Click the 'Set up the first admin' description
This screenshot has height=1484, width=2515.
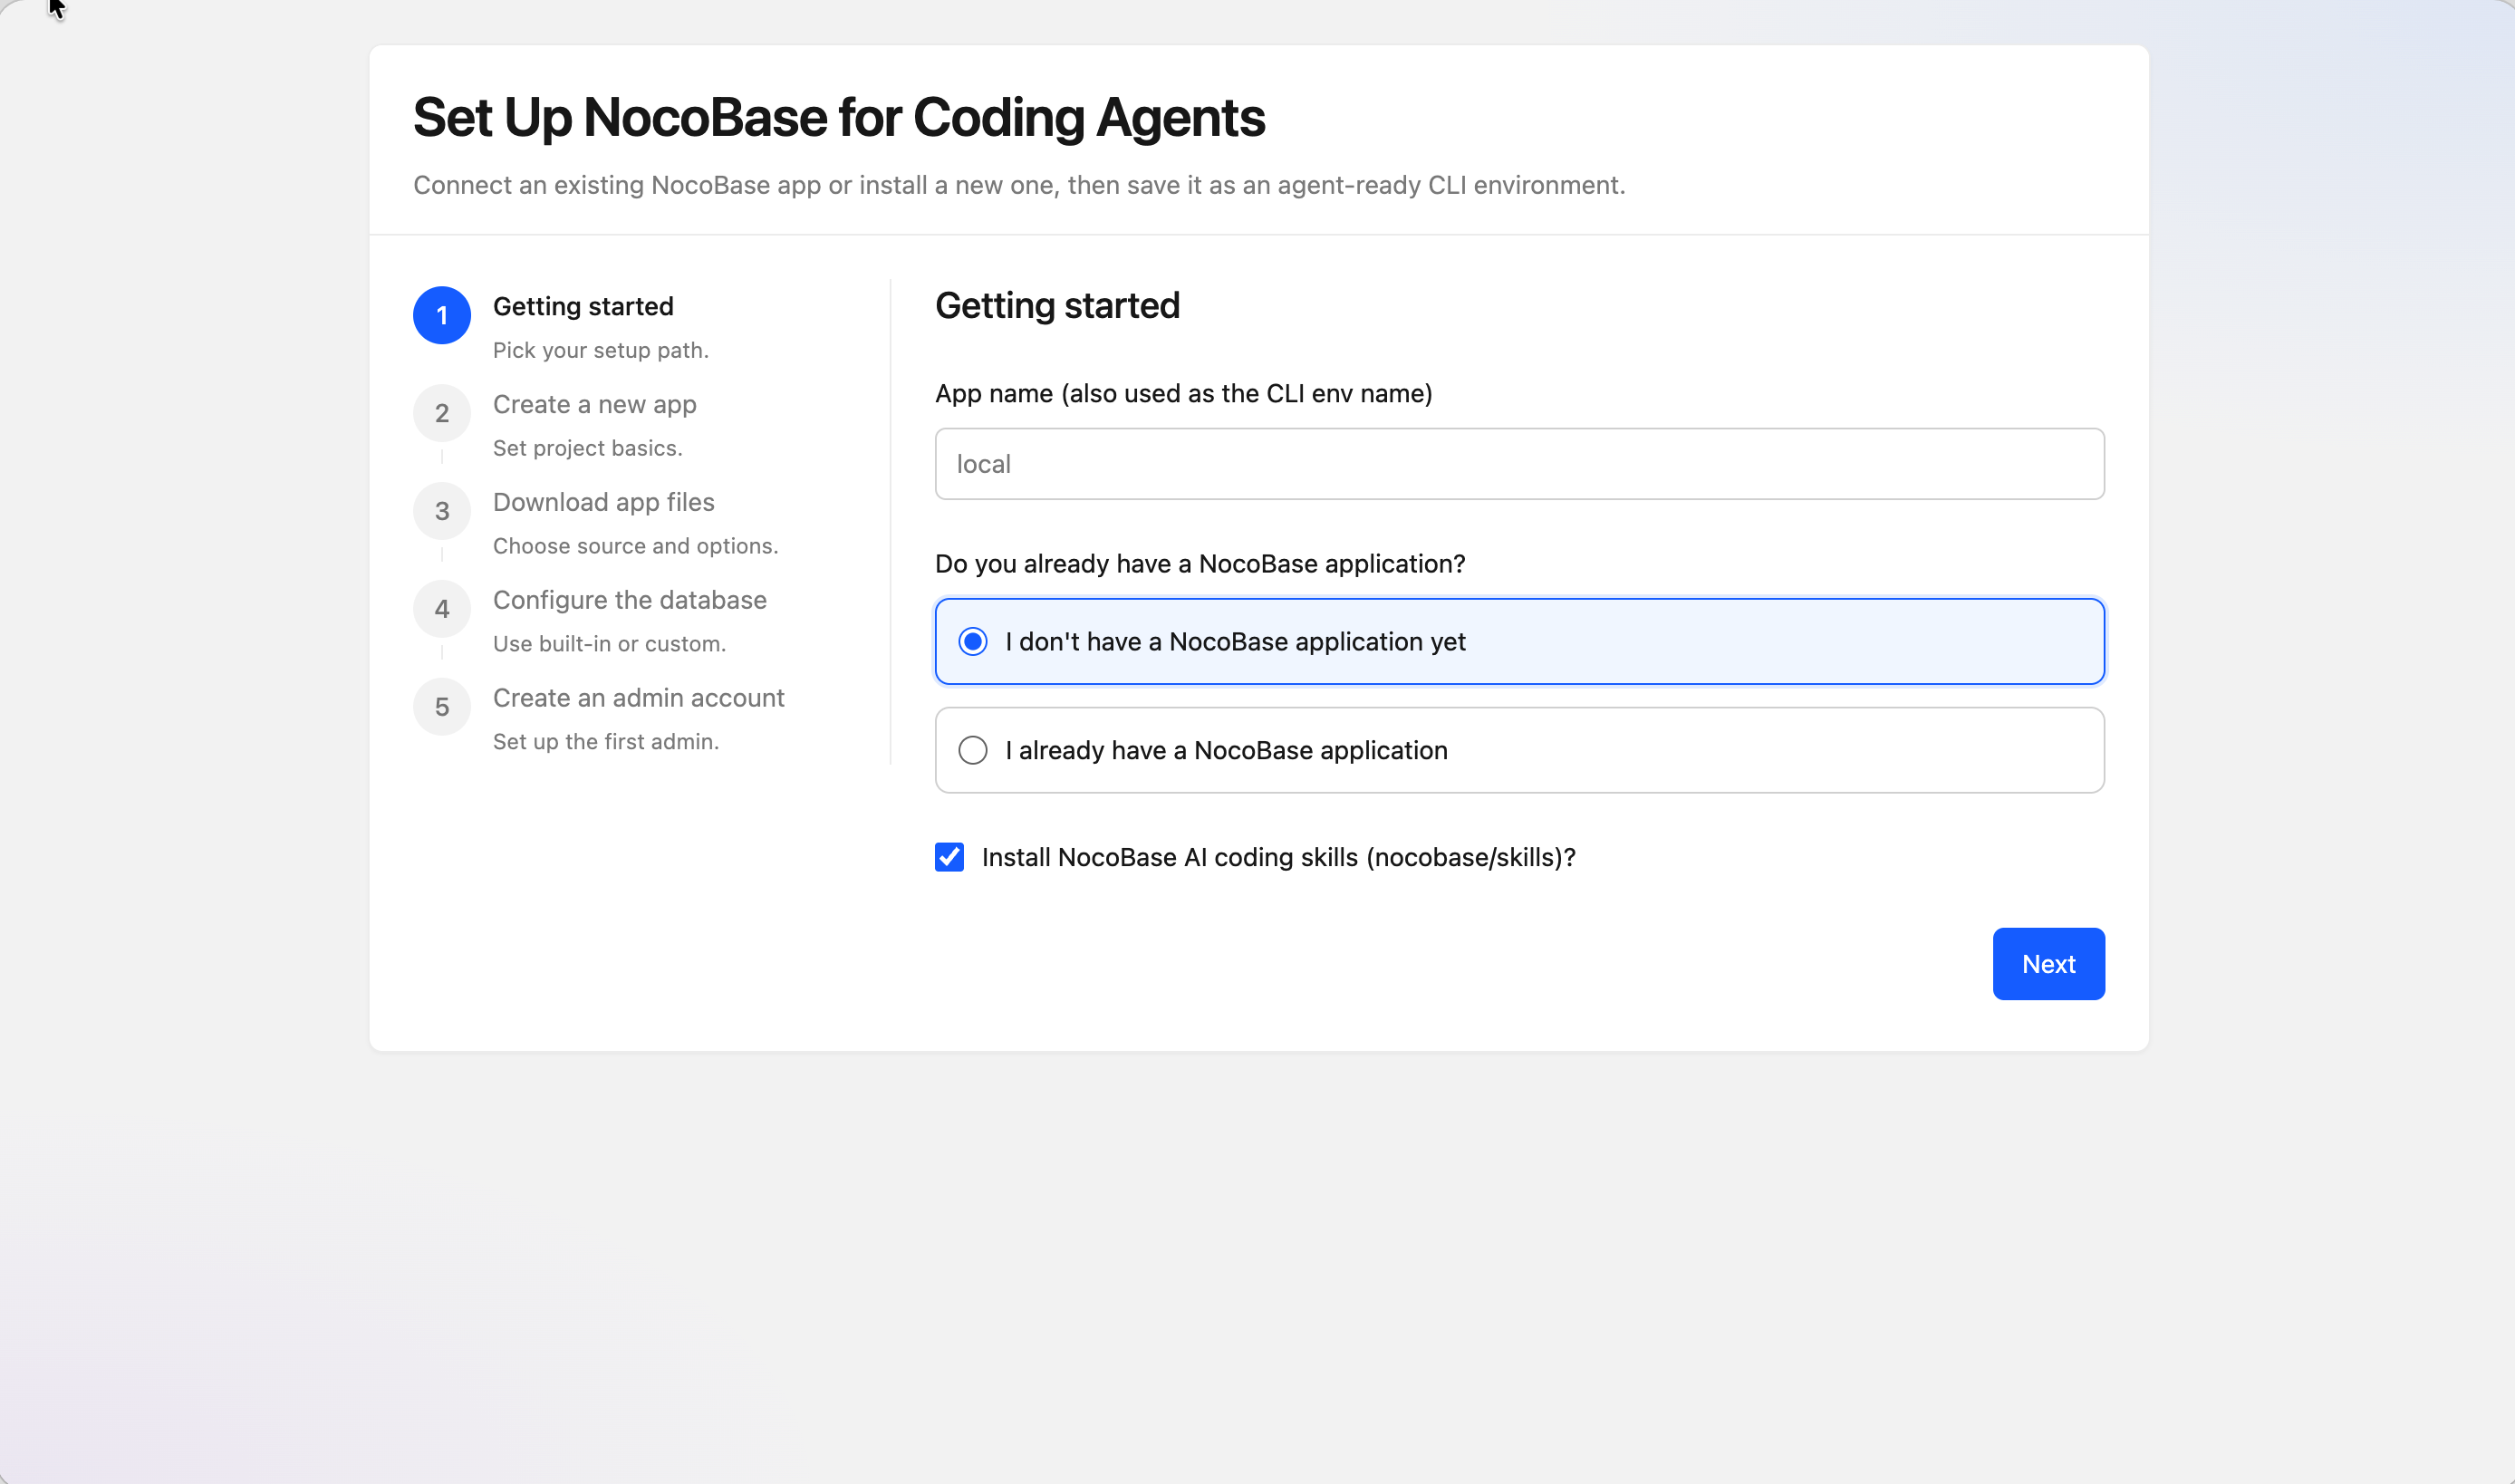point(606,742)
